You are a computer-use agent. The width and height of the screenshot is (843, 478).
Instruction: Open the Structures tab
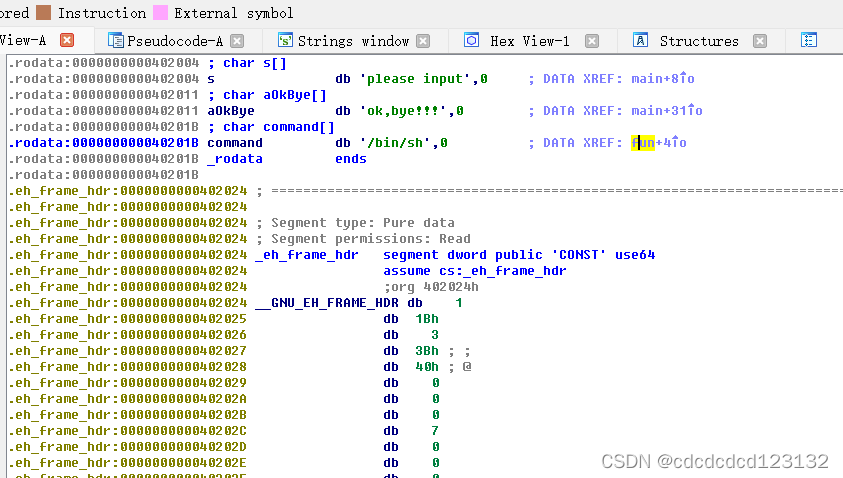pyautogui.click(x=699, y=41)
